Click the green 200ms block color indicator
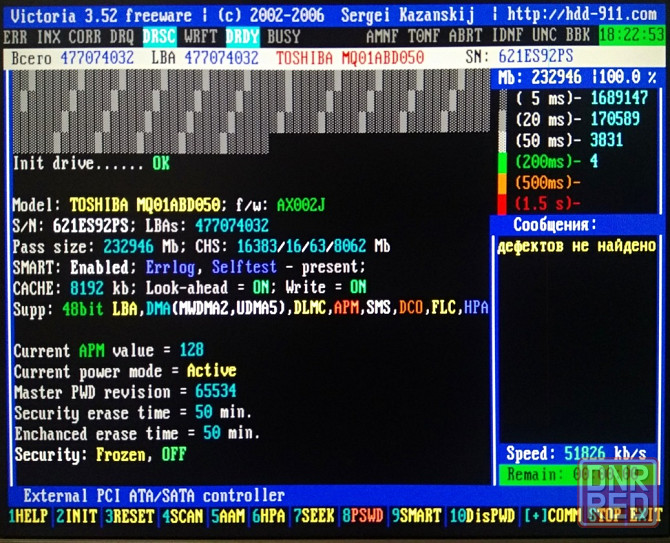Screen dimensions: 670x543 [x=503, y=161]
